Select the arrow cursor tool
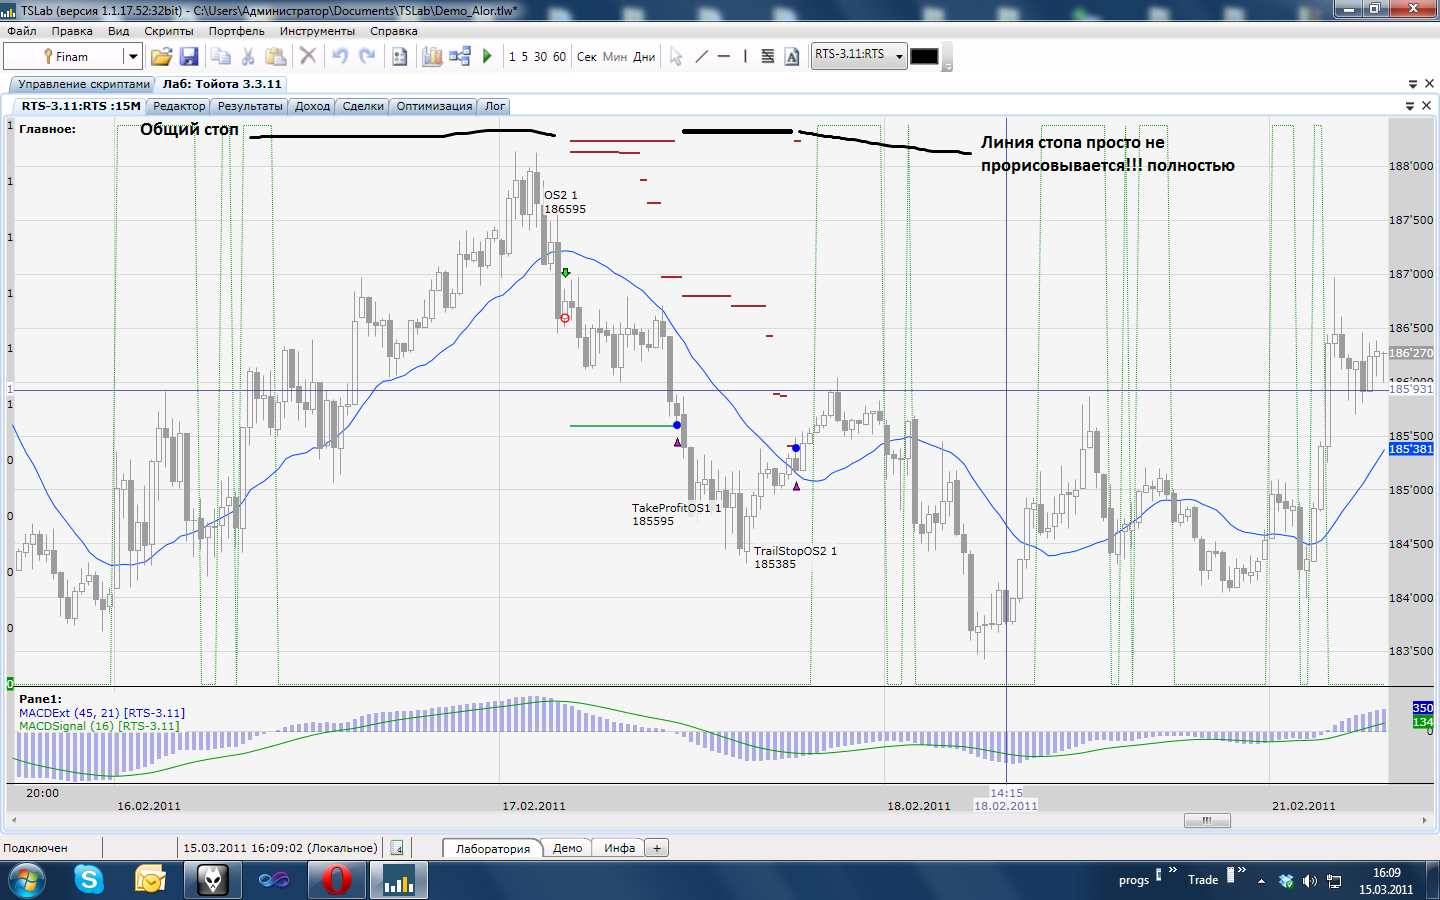This screenshot has width=1440, height=900. point(676,57)
